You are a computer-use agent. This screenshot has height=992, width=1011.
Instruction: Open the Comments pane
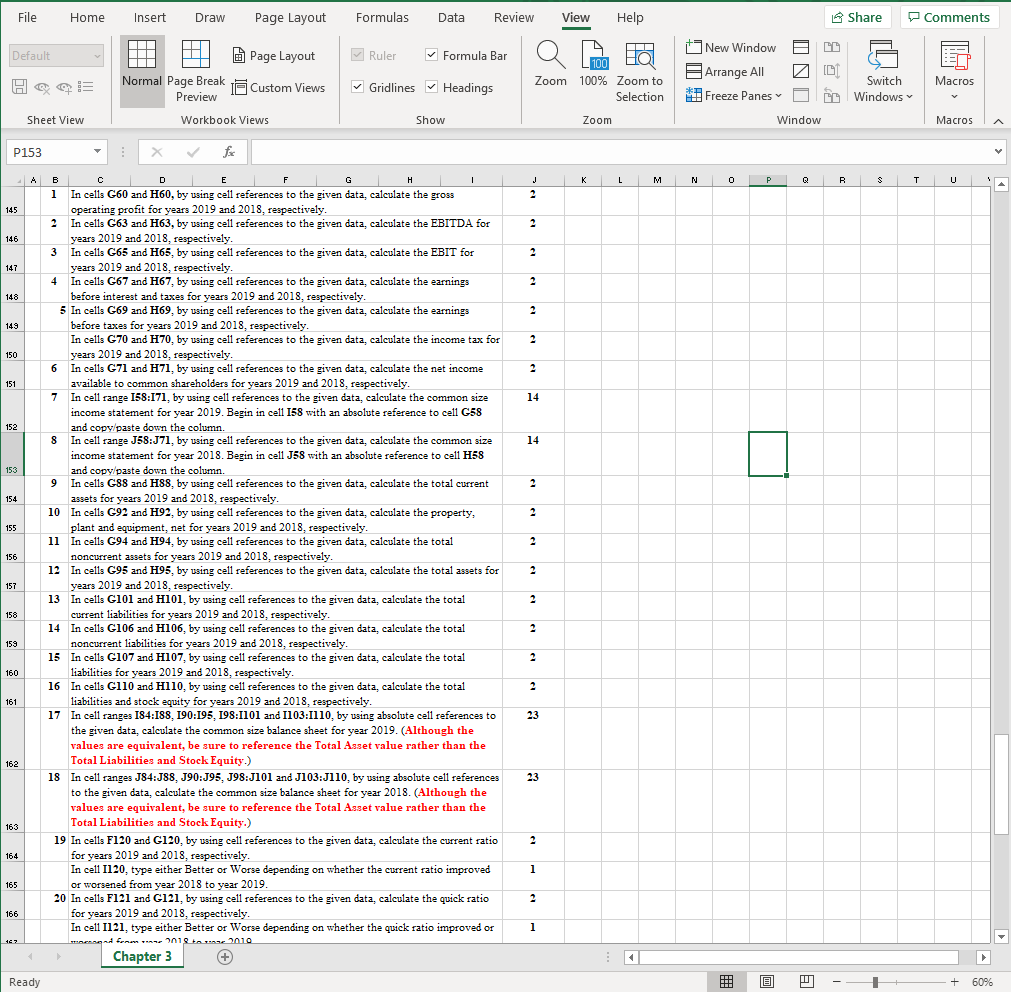949,17
